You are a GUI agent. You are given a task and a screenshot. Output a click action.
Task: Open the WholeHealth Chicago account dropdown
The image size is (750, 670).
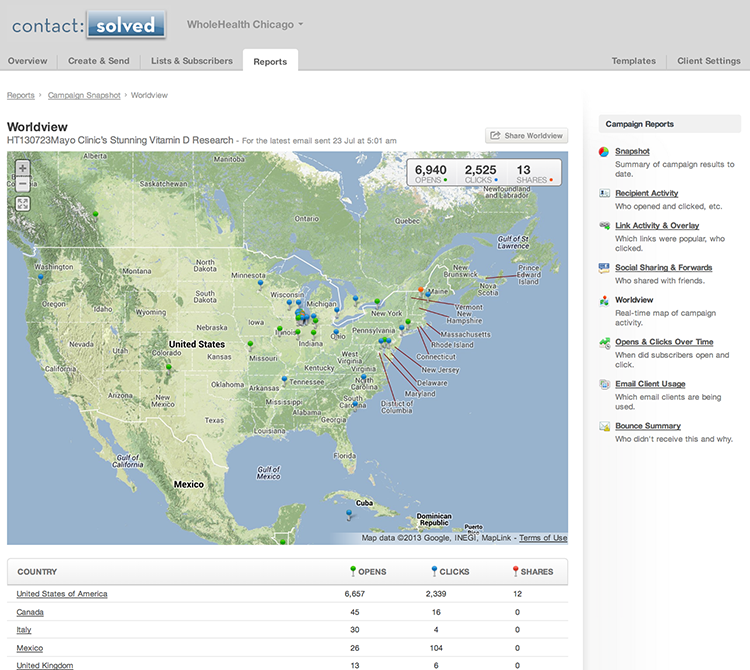[245, 24]
